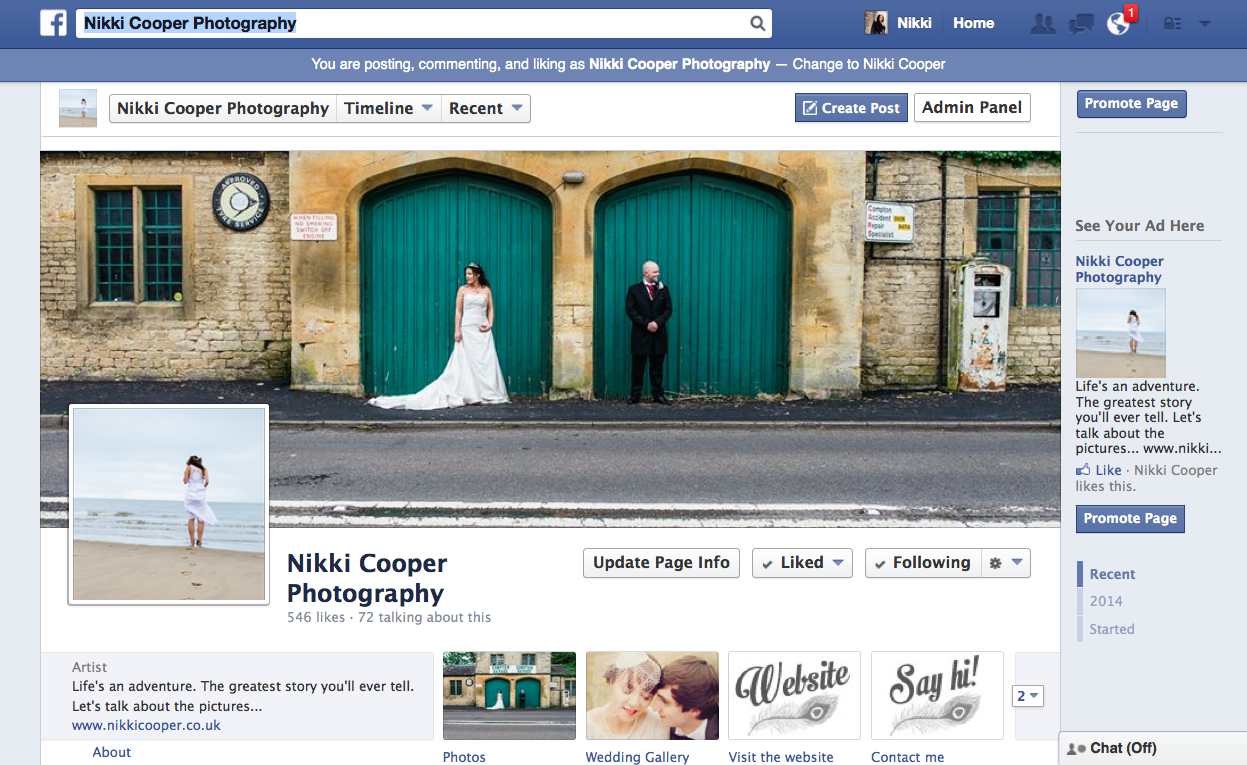Click Nikki Cooper Photography ad title link
The image size is (1247, 765).
1119,269
